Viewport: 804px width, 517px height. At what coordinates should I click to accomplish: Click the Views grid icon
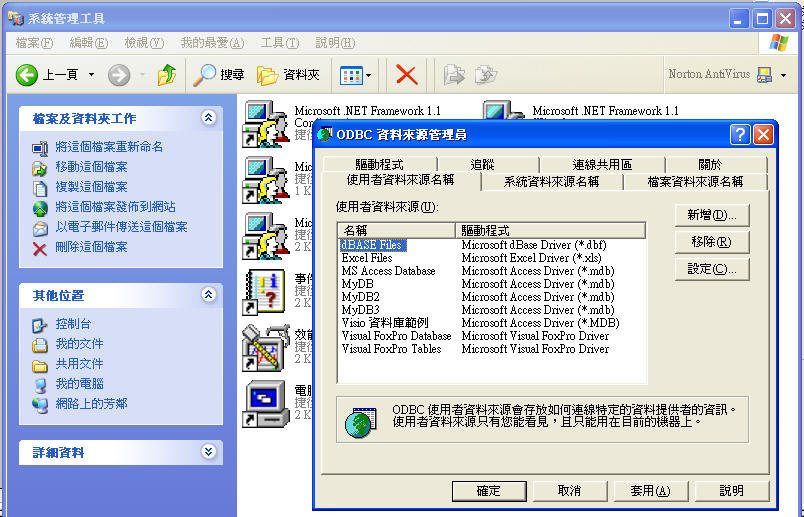pos(351,76)
